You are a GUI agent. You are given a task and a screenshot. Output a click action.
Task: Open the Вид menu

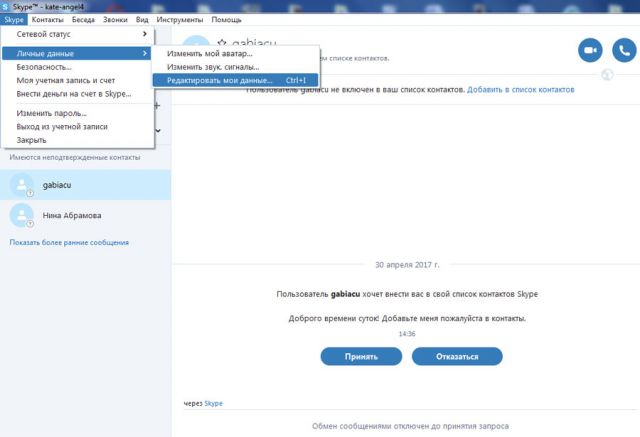(x=142, y=20)
